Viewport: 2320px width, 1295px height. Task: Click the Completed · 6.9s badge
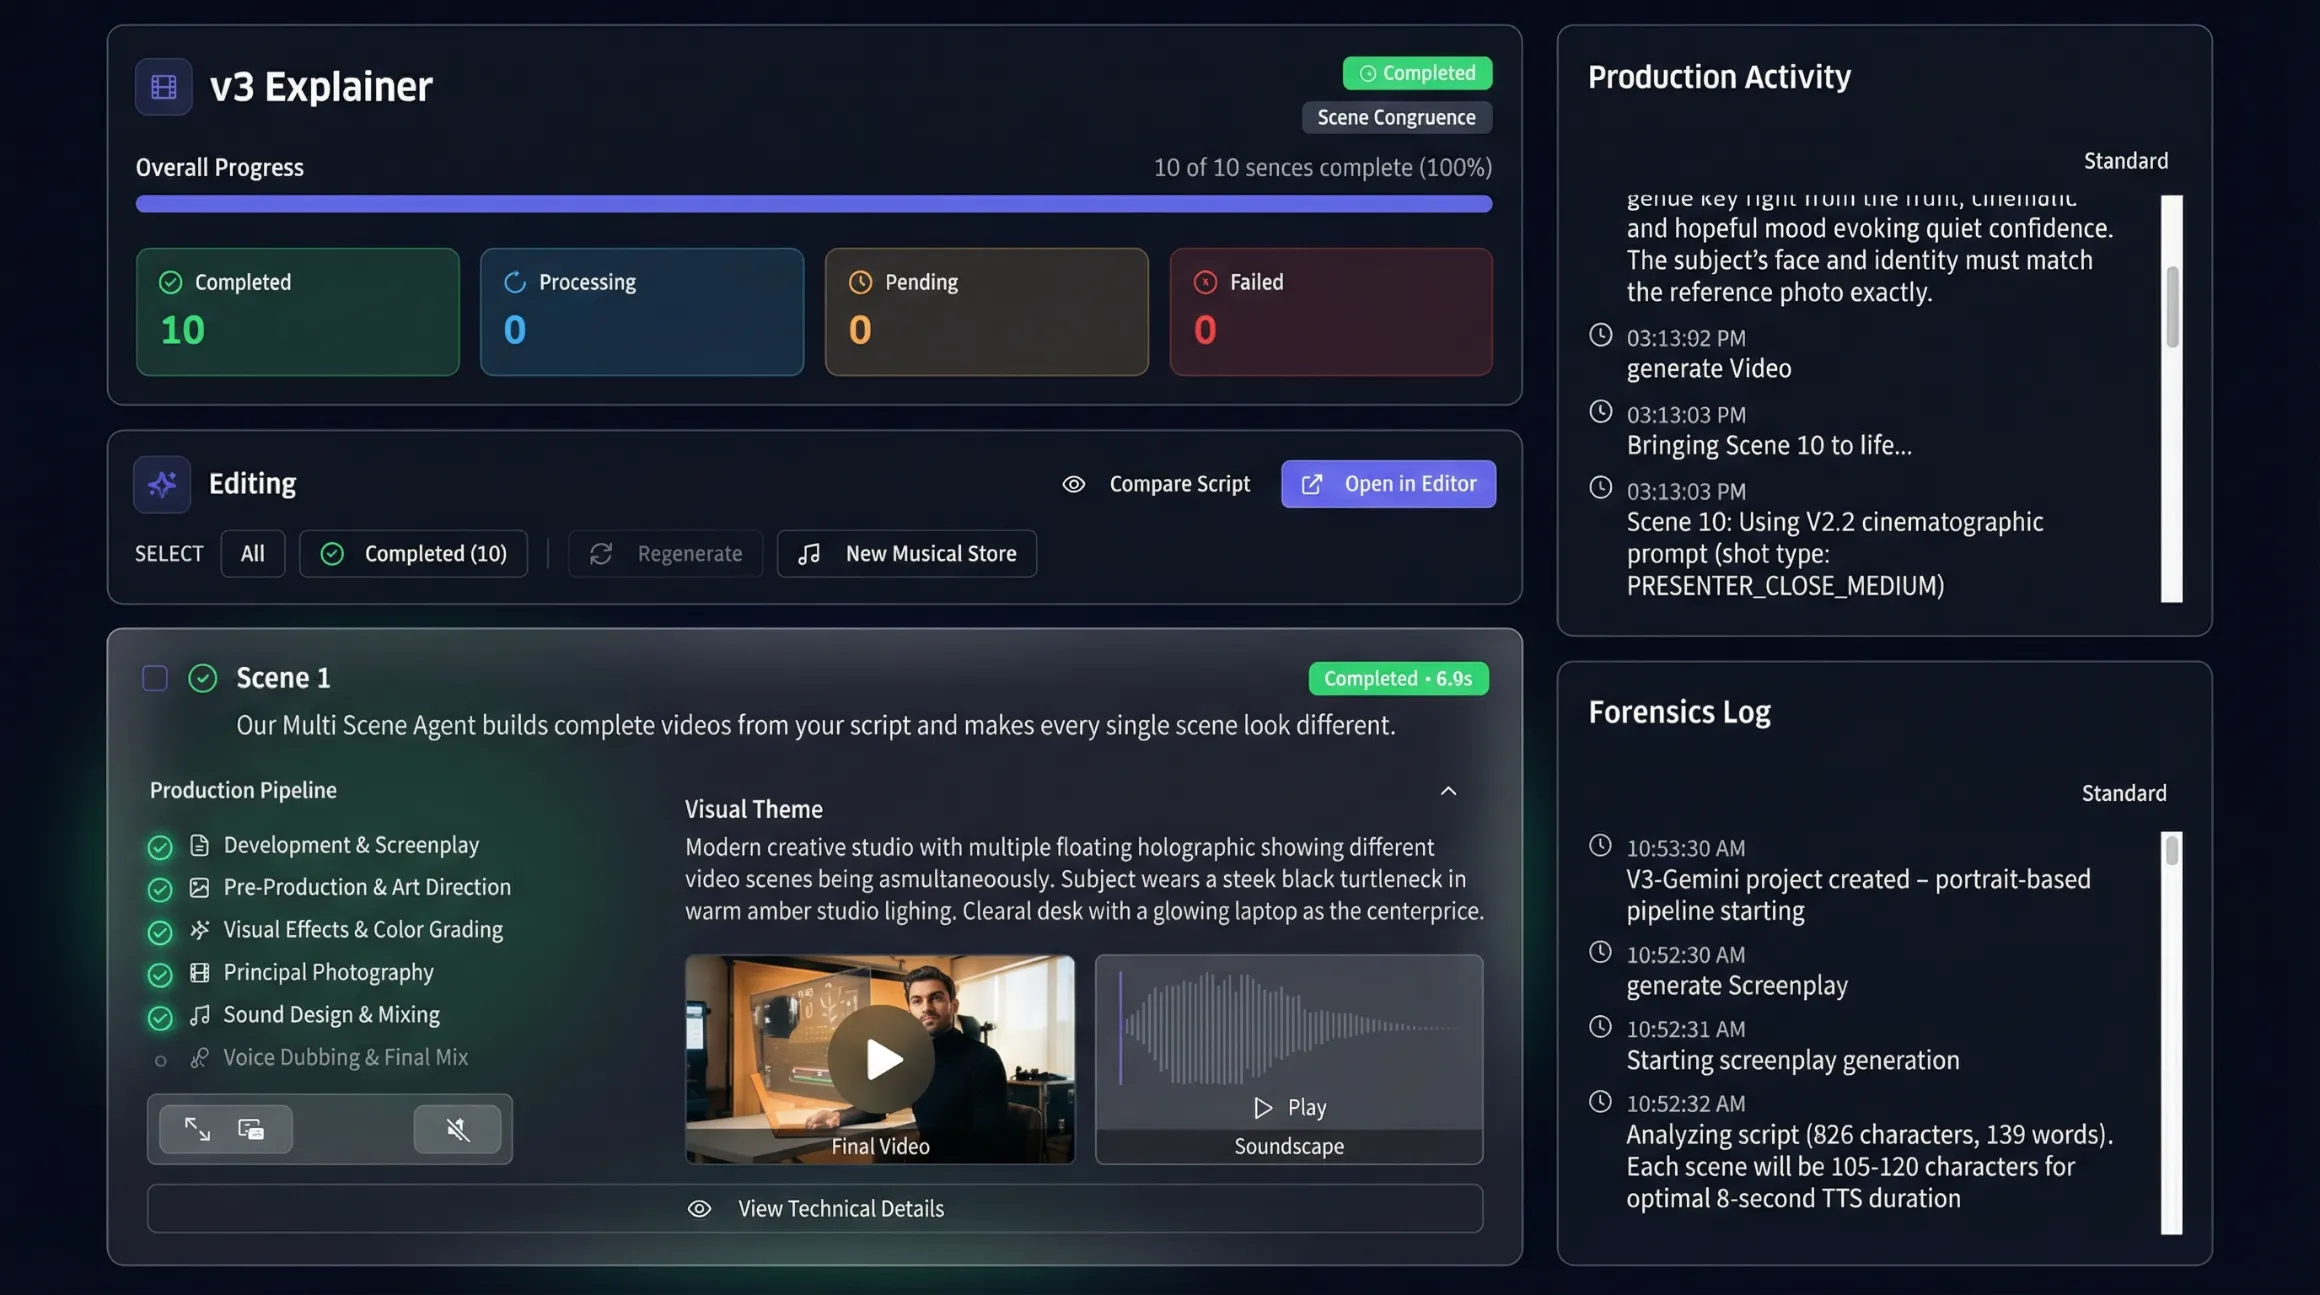(1398, 679)
